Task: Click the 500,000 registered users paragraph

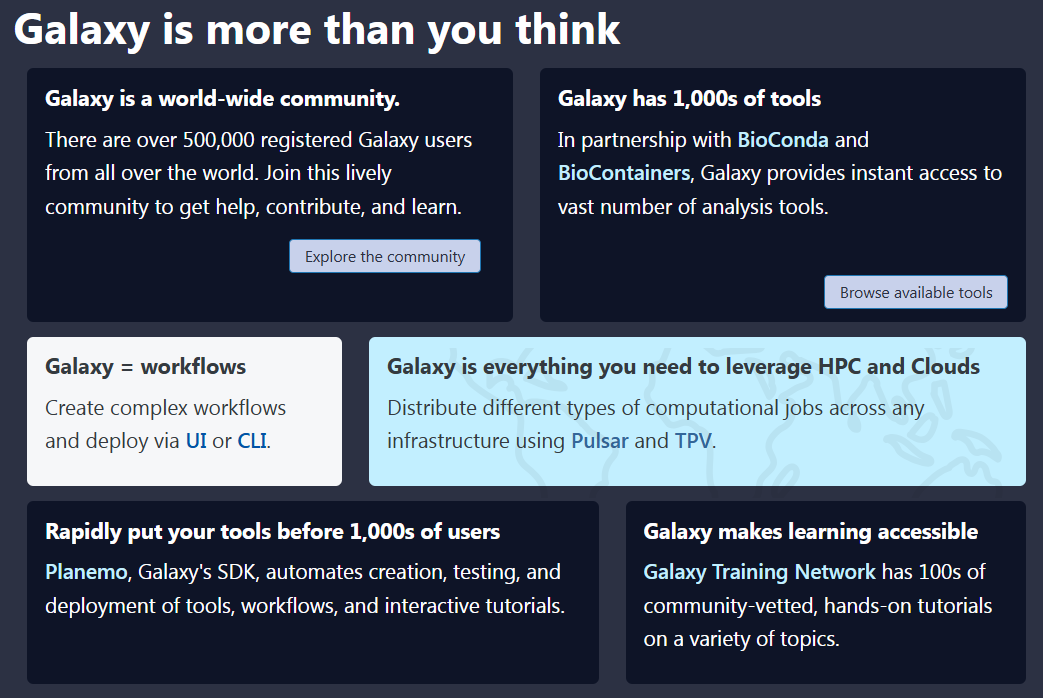Action: 258,173
